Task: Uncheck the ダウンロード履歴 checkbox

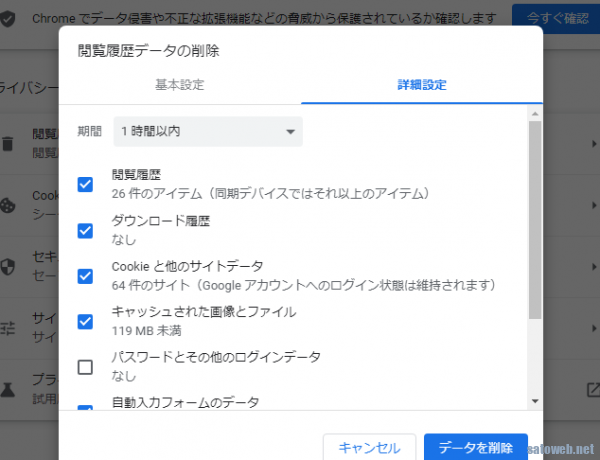Action: 85,230
